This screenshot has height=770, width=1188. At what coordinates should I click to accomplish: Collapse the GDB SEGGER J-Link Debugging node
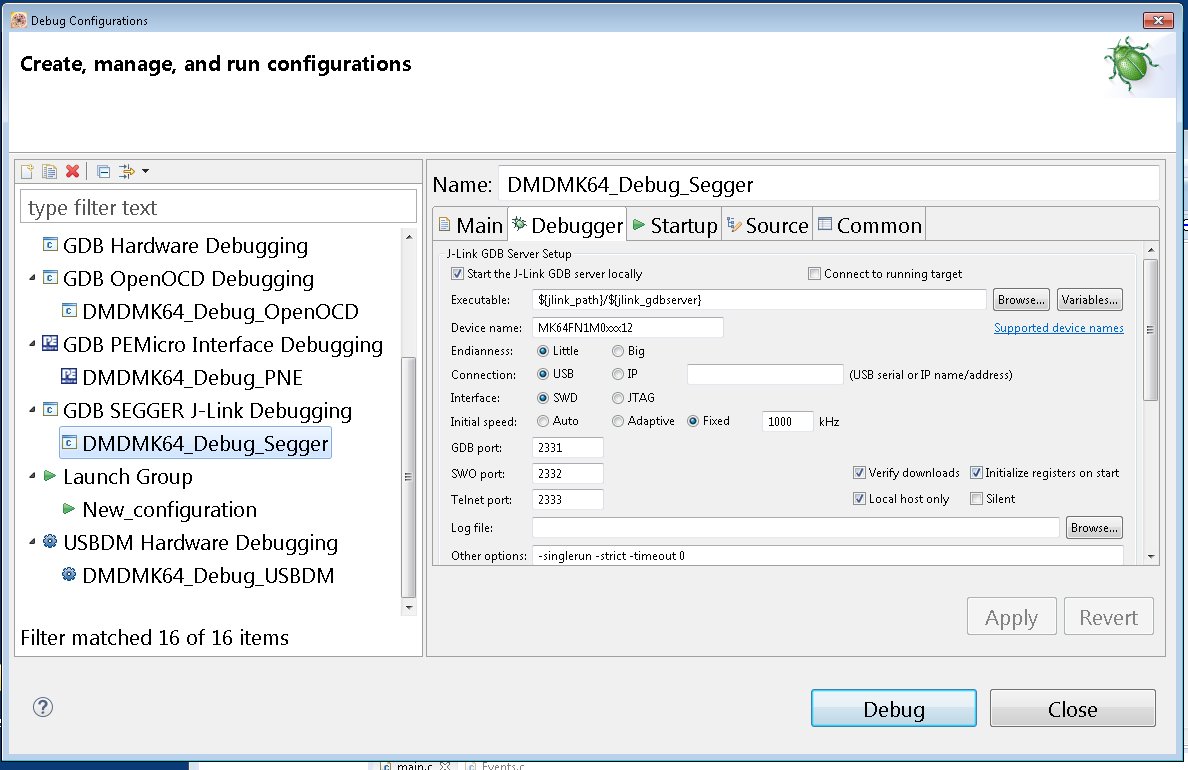coord(32,410)
